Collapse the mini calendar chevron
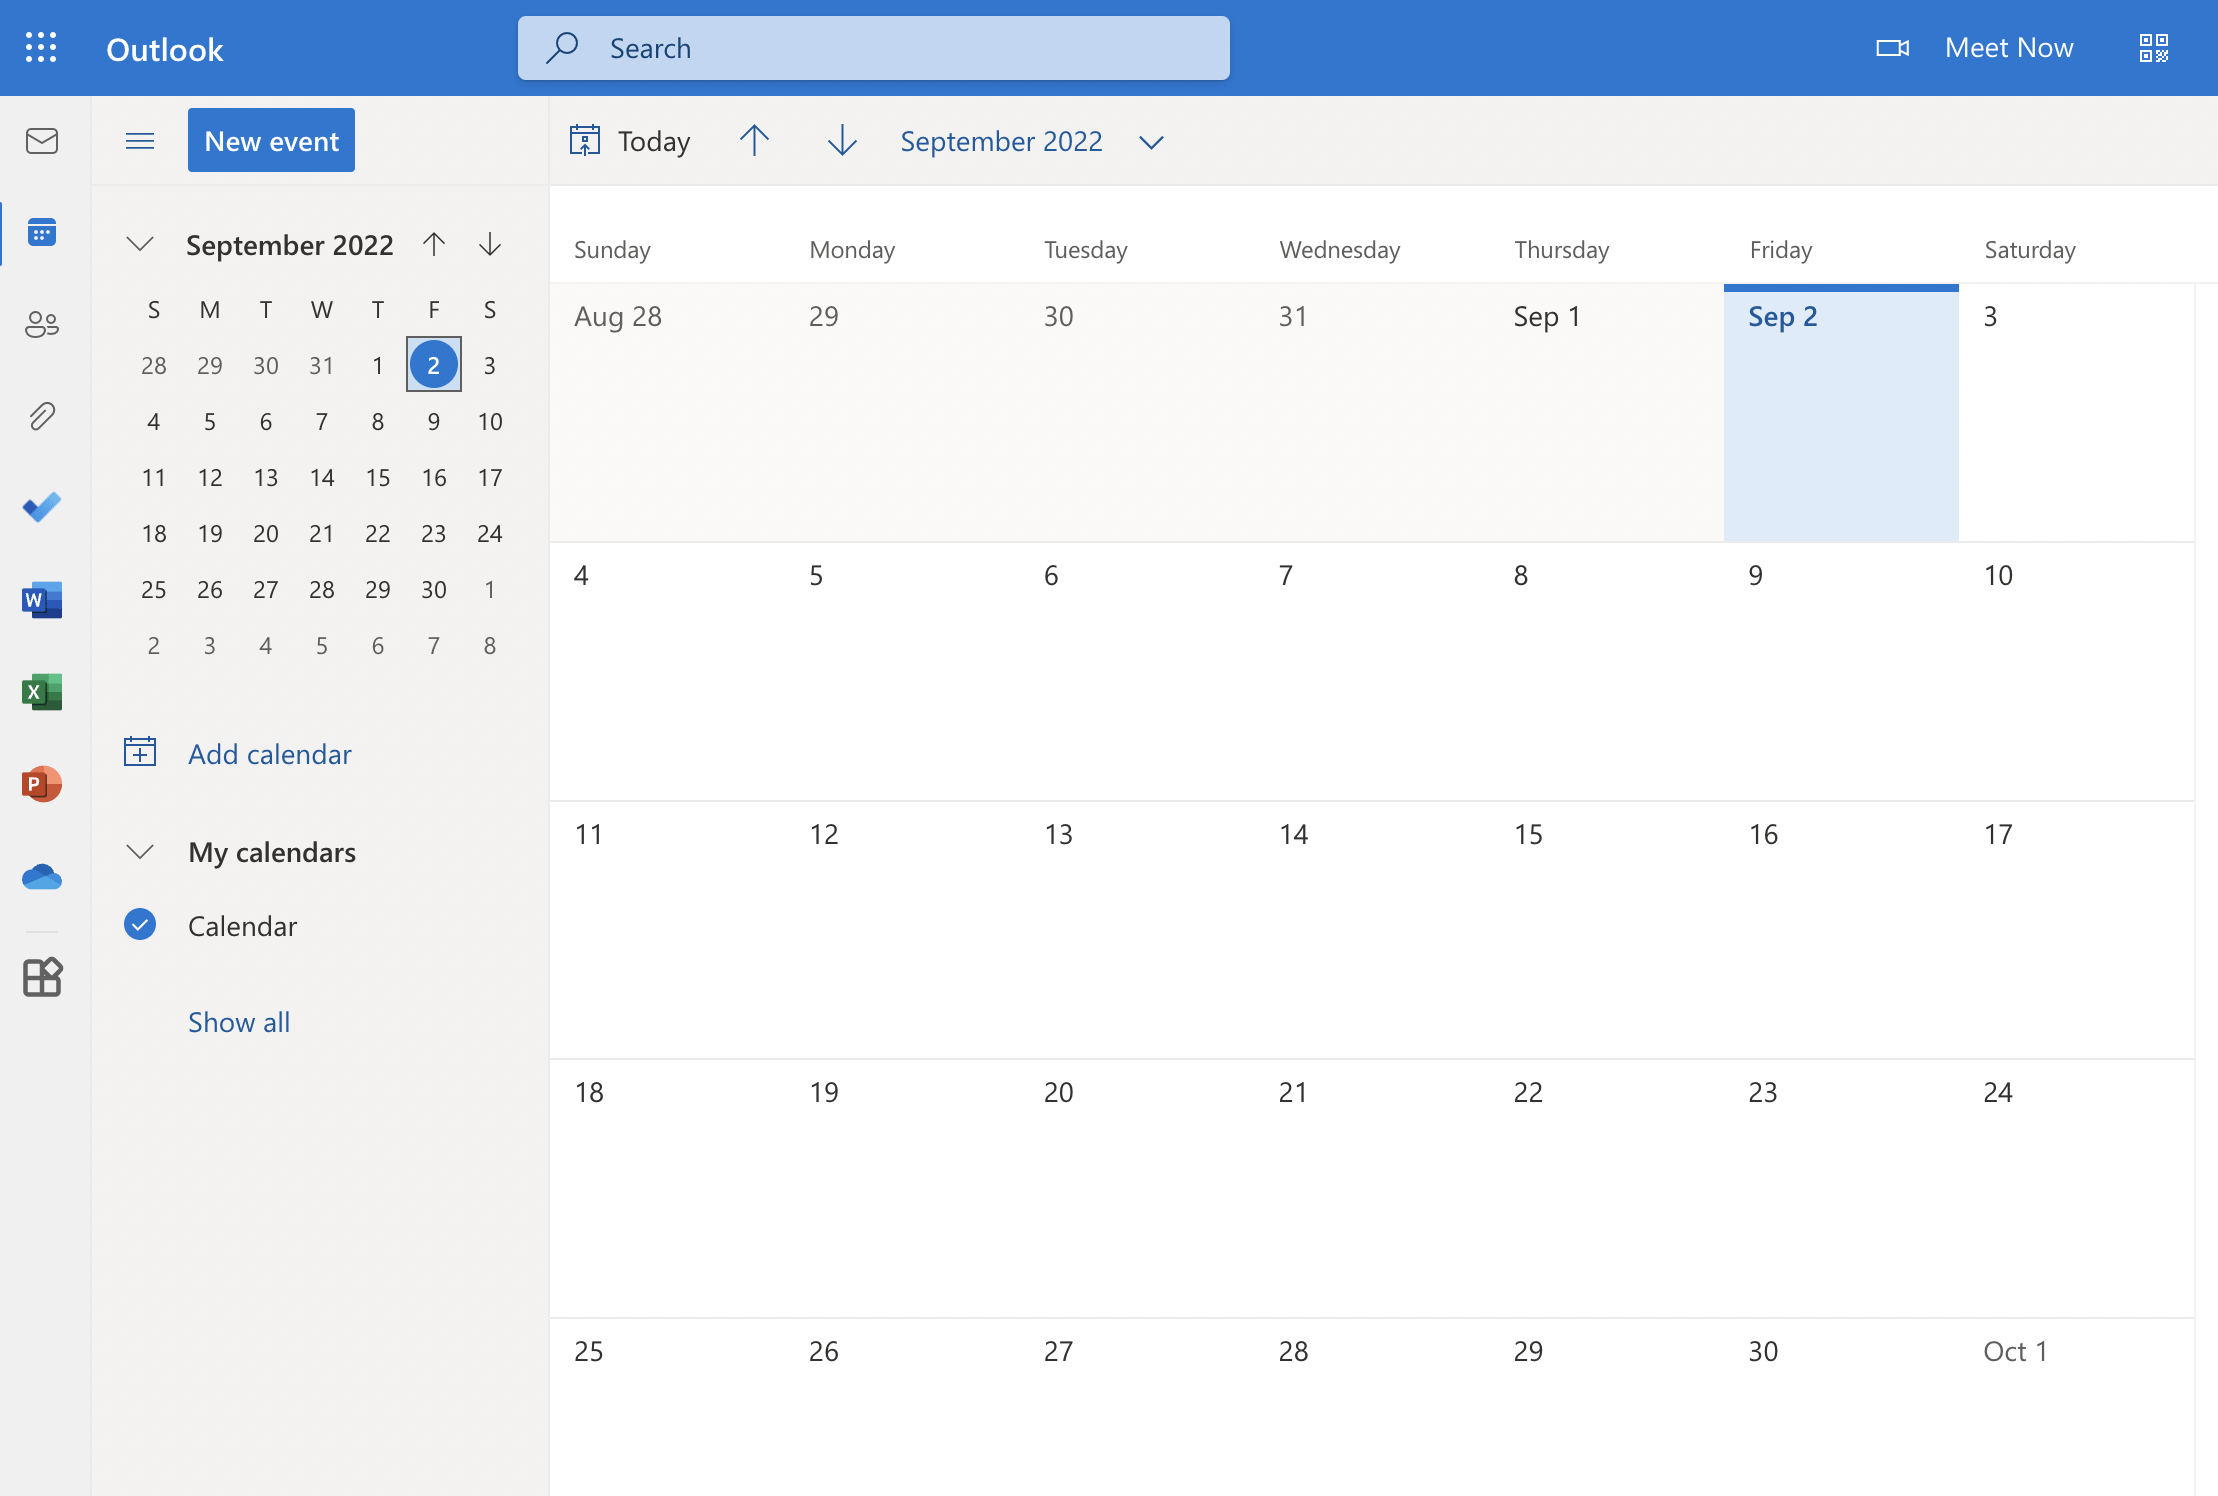This screenshot has height=1496, width=2218. pyautogui.click(x=140, y=244)
